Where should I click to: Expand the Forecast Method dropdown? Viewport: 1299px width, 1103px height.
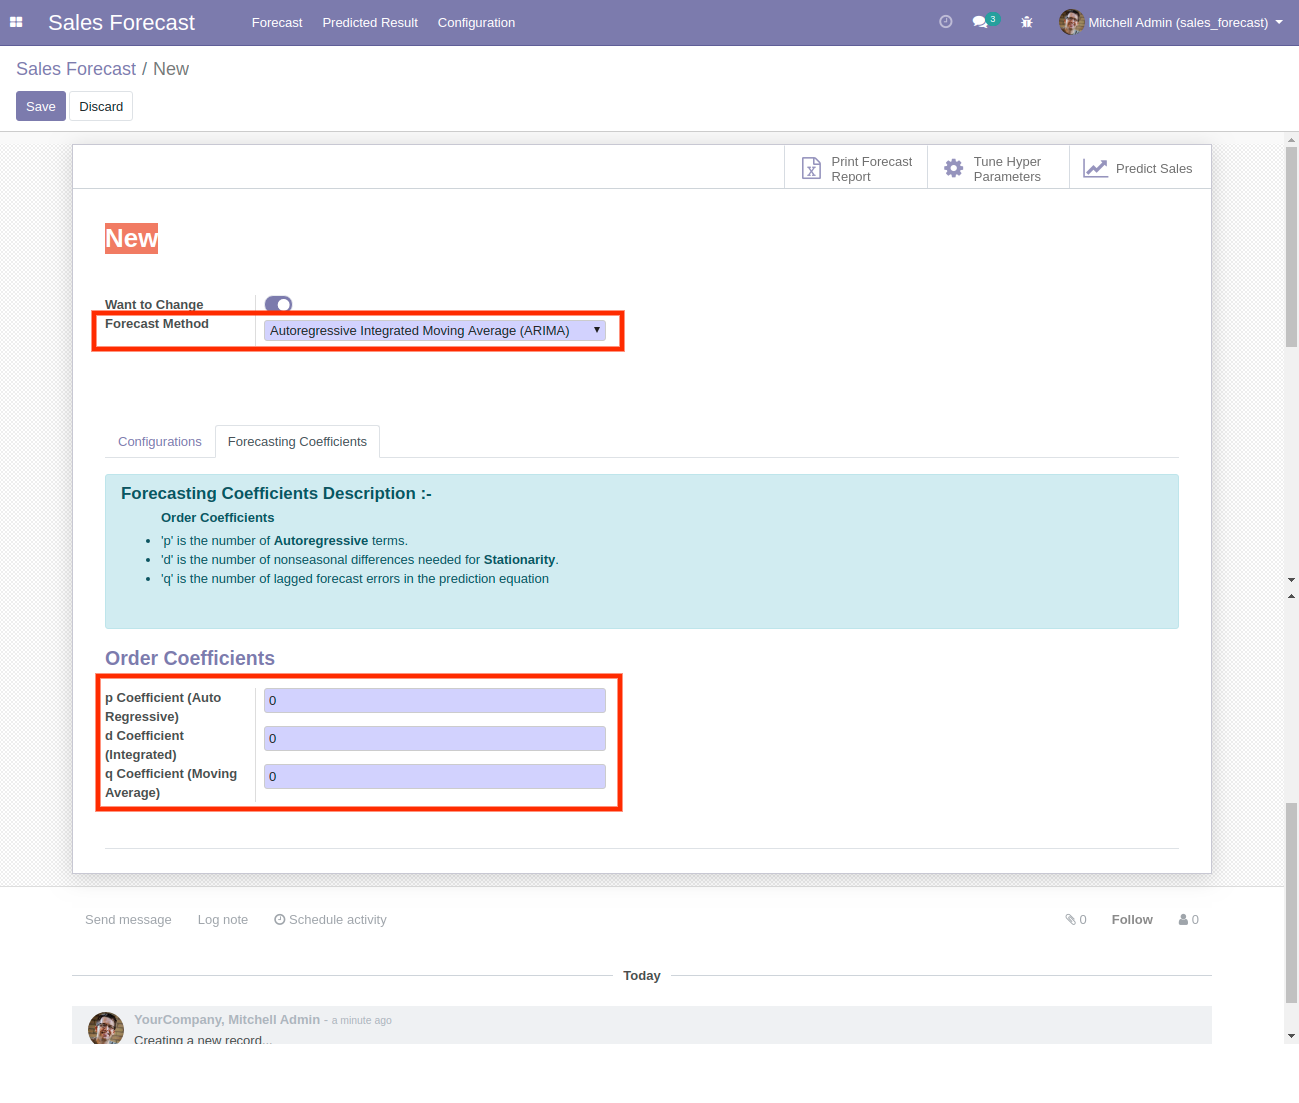[435, 331]
